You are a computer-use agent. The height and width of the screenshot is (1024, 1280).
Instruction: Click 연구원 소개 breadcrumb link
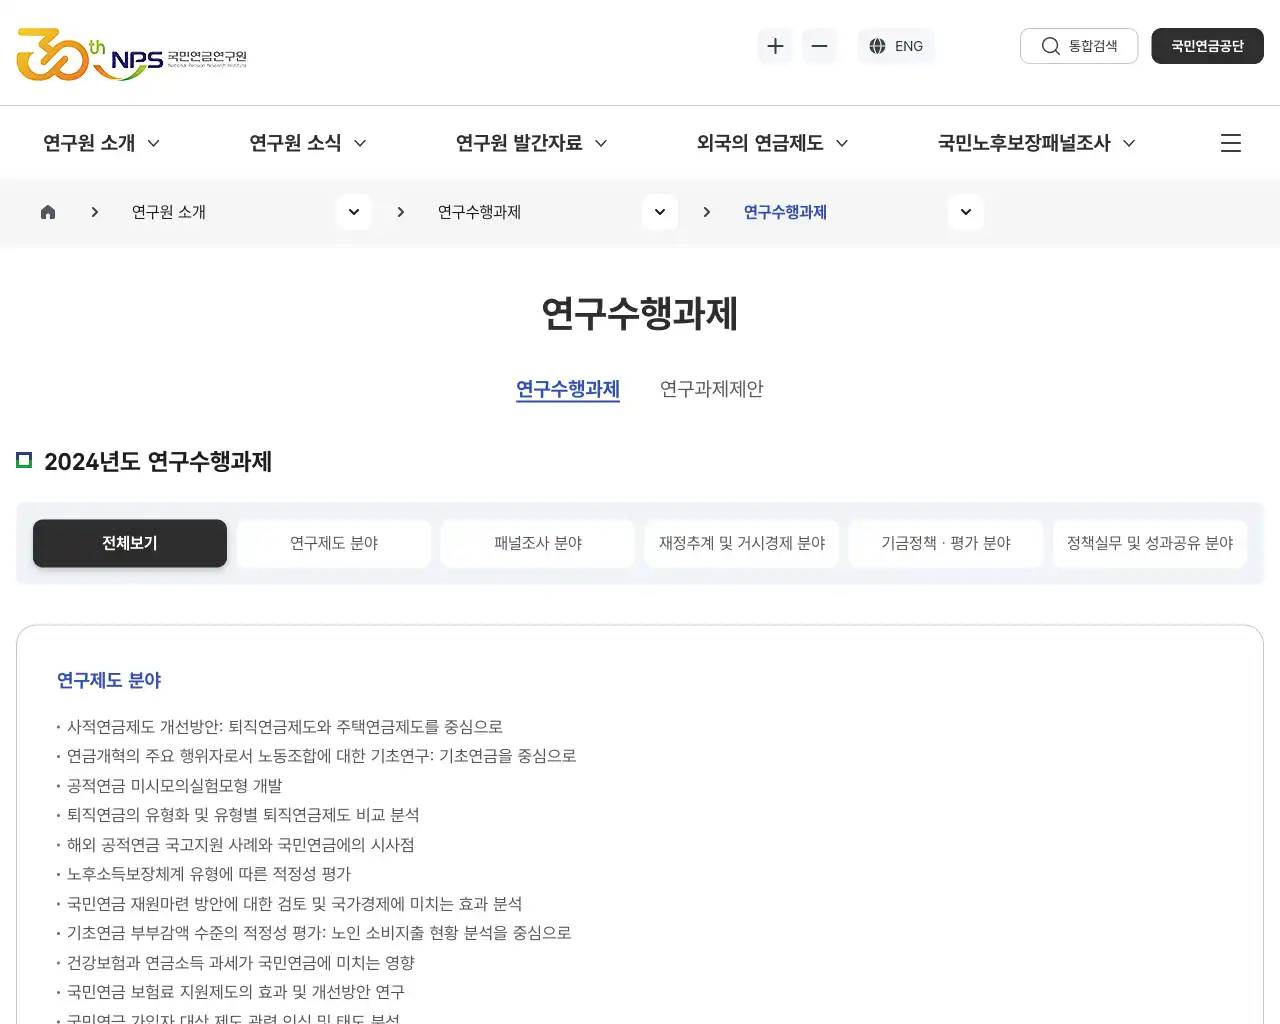(169, 212)
